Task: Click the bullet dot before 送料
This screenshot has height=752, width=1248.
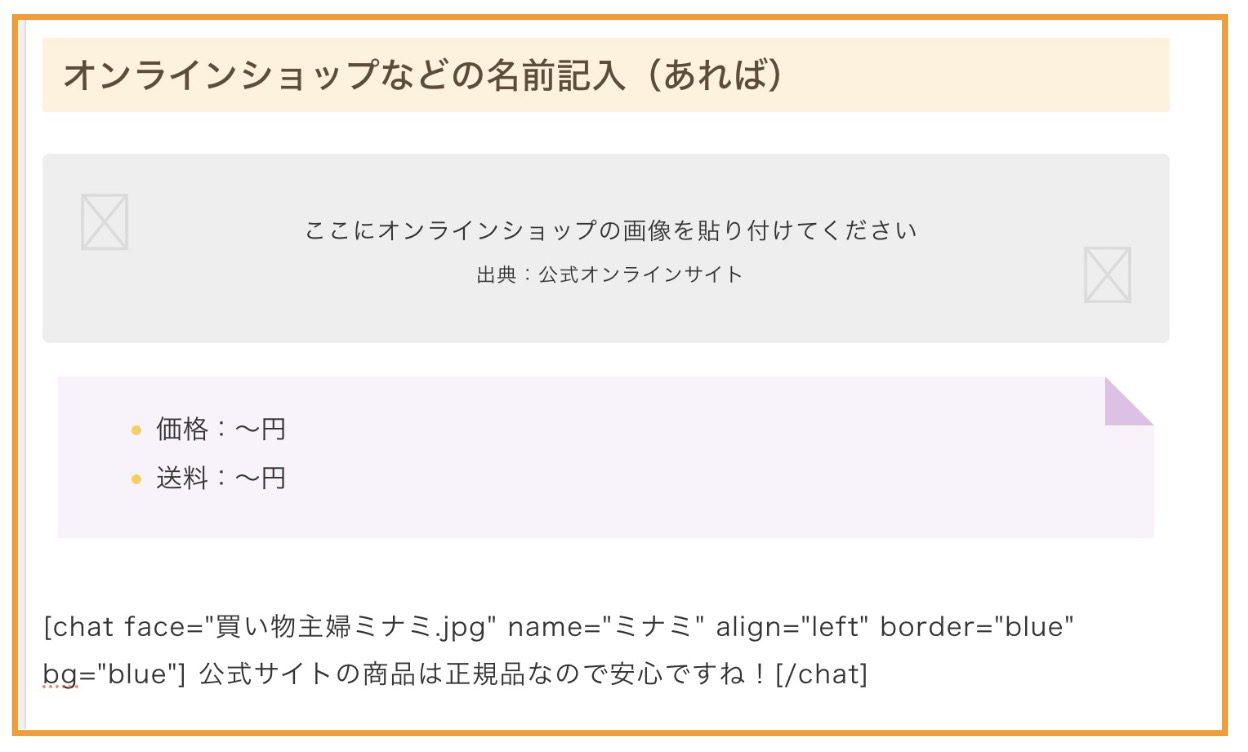Action: [x=137, y=479]
